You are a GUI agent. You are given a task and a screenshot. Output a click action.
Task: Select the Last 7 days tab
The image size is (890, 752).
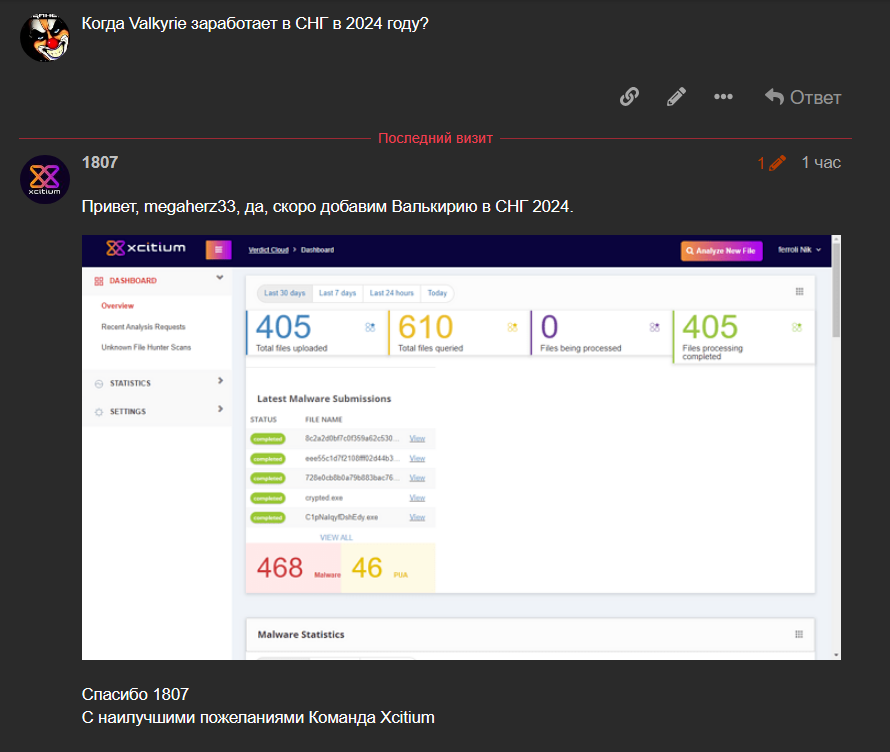(337, 293)
